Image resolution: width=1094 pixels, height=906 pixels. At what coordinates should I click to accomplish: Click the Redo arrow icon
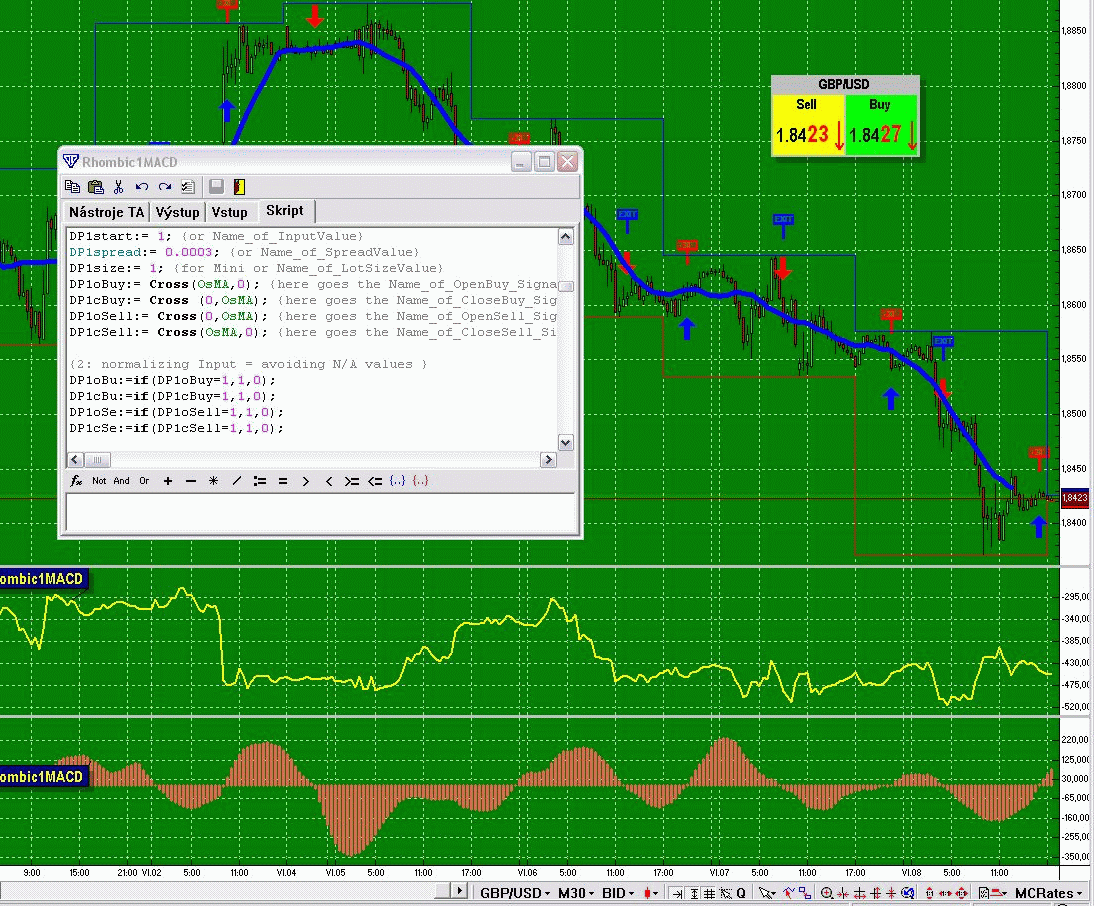165,187
